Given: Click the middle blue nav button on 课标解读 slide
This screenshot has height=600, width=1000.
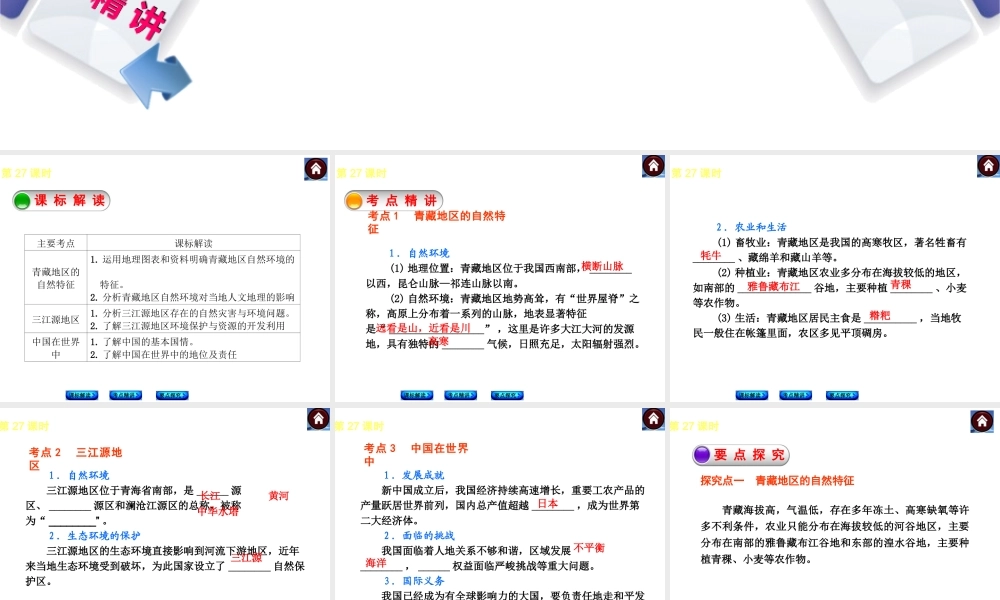Looking at the screenshot, I should tap(126, 395).
